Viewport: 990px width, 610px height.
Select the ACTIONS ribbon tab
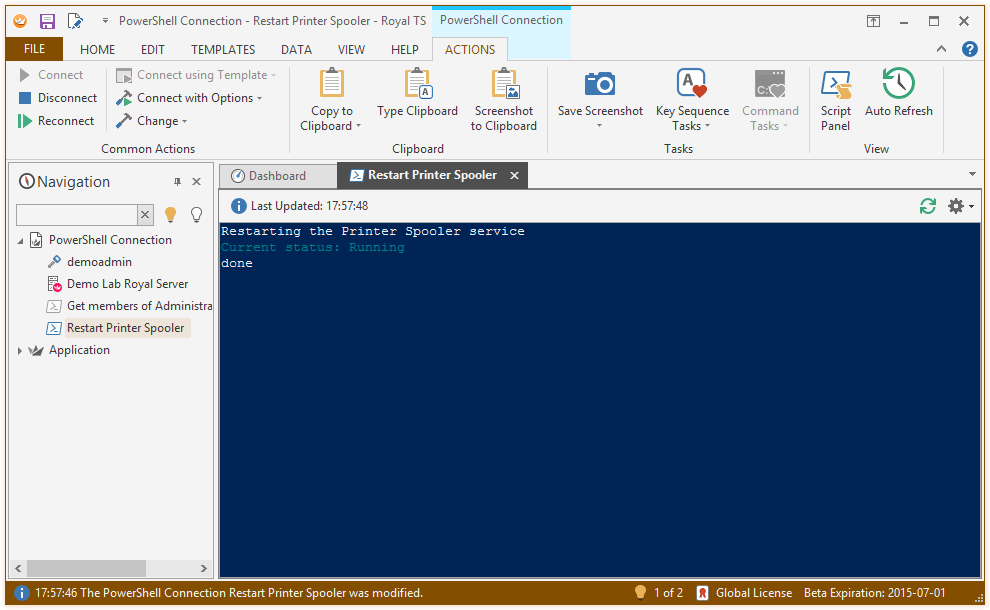[470, 50]
